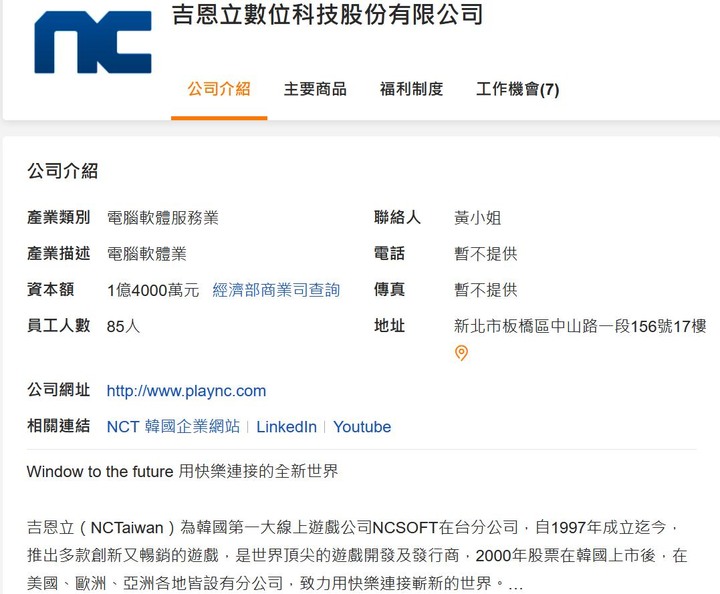Click the 資本額 field label

point(51,290)
